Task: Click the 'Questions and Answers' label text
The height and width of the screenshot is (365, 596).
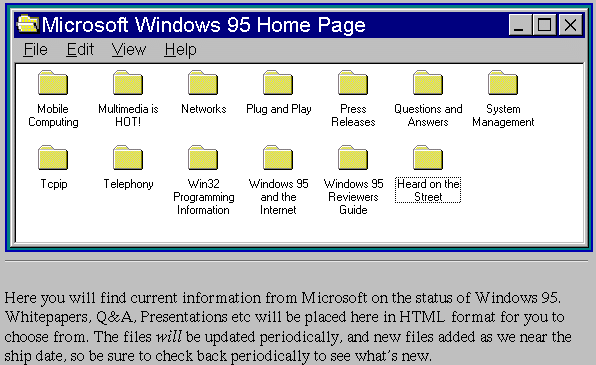Action: pos(428,116)
